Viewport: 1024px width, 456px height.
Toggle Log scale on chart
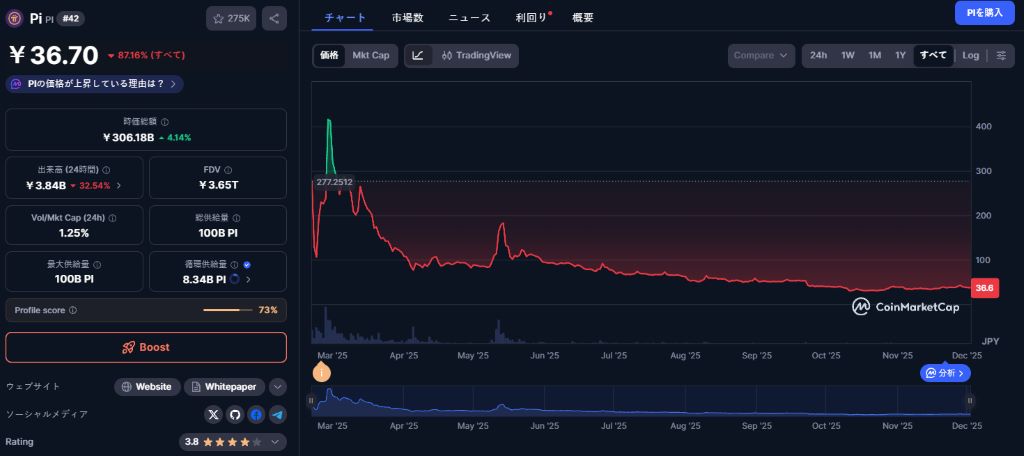[x=970, y=55]
